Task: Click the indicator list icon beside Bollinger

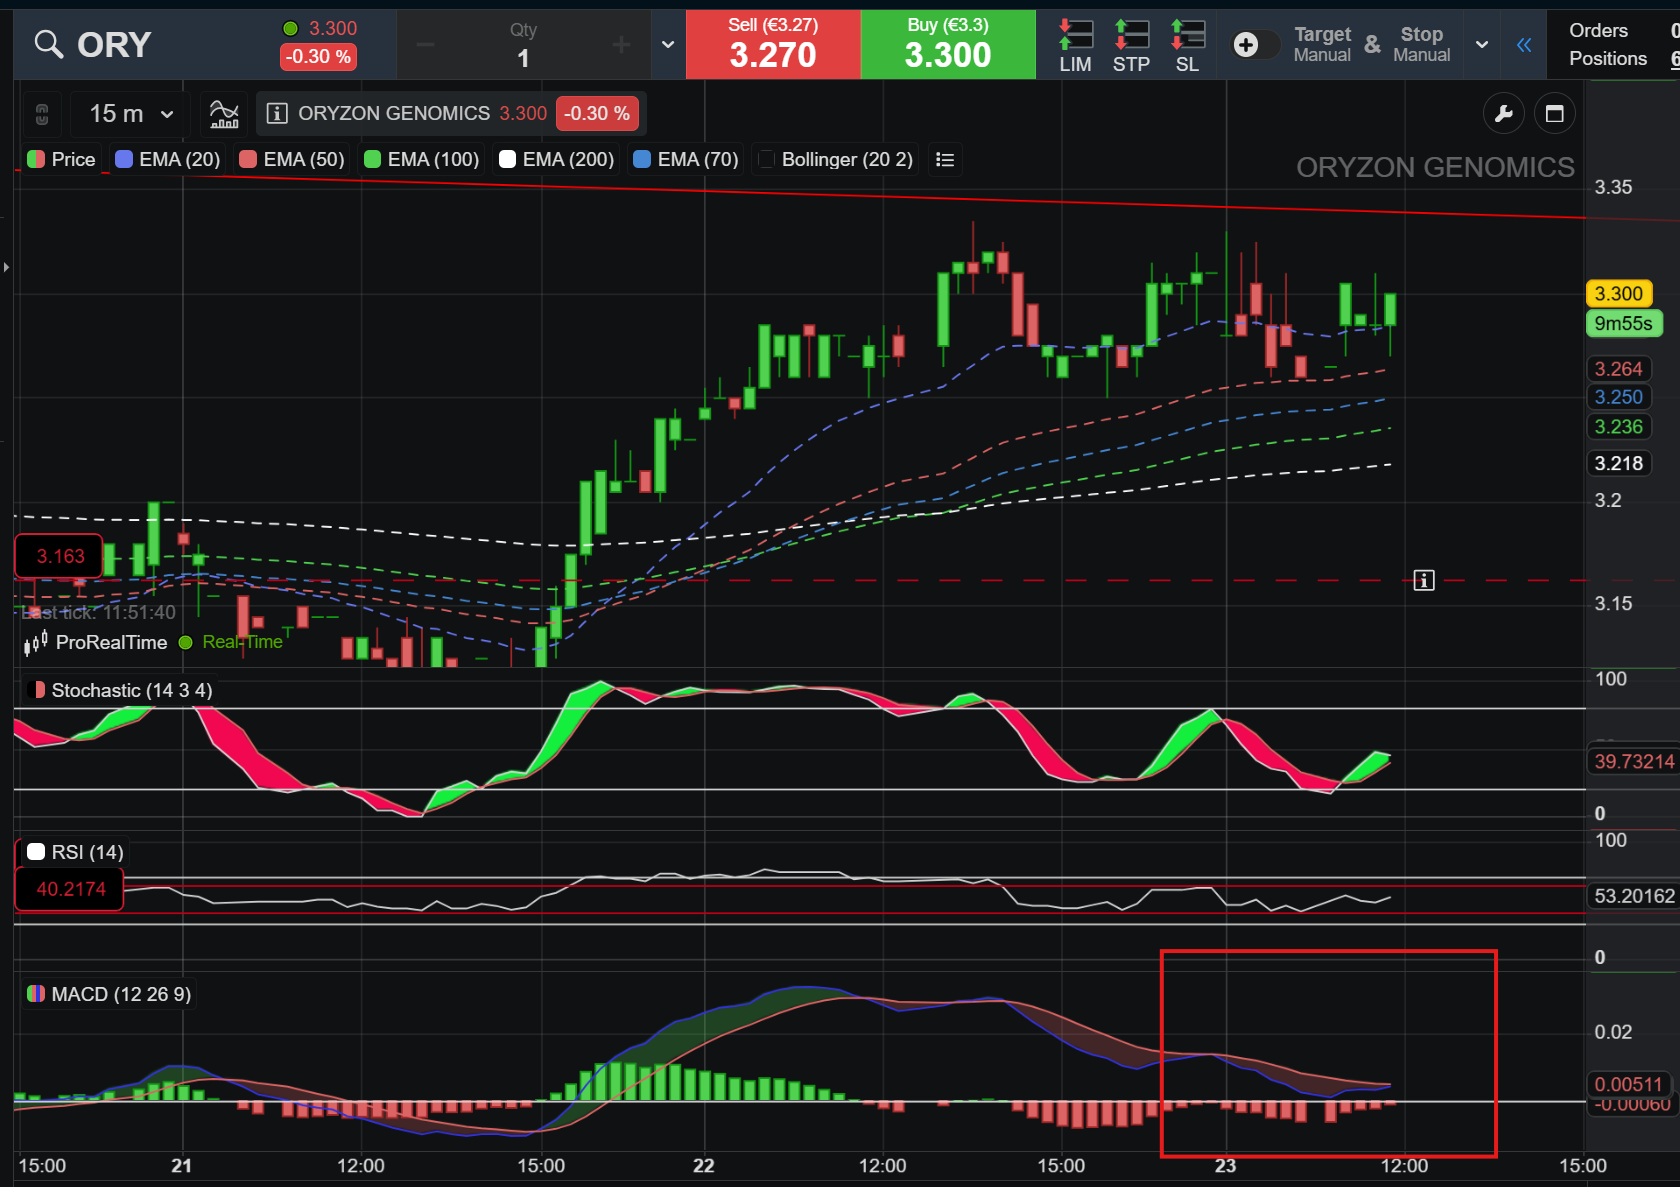Action: [x=945, y=159]
